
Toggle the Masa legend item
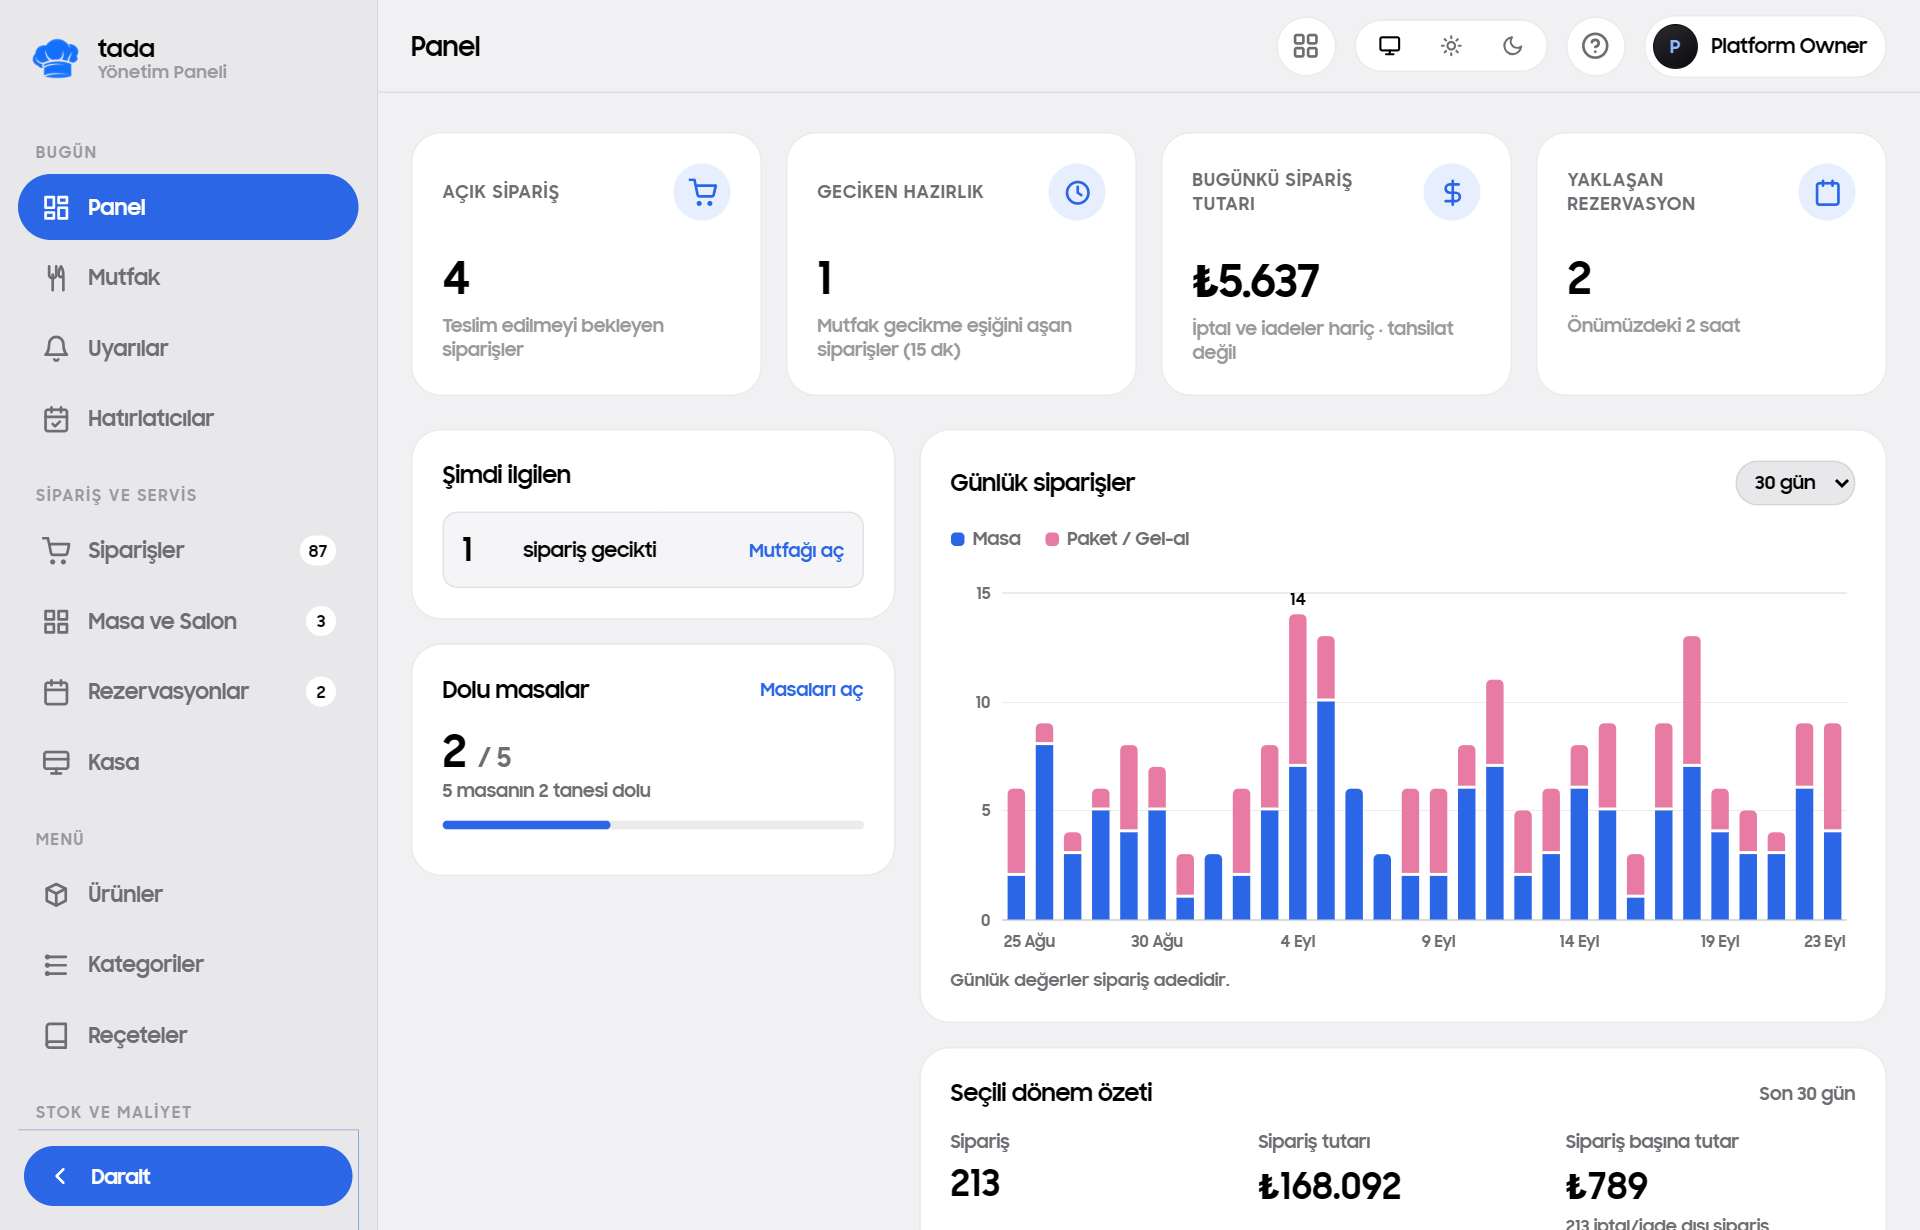coord(986,538)
